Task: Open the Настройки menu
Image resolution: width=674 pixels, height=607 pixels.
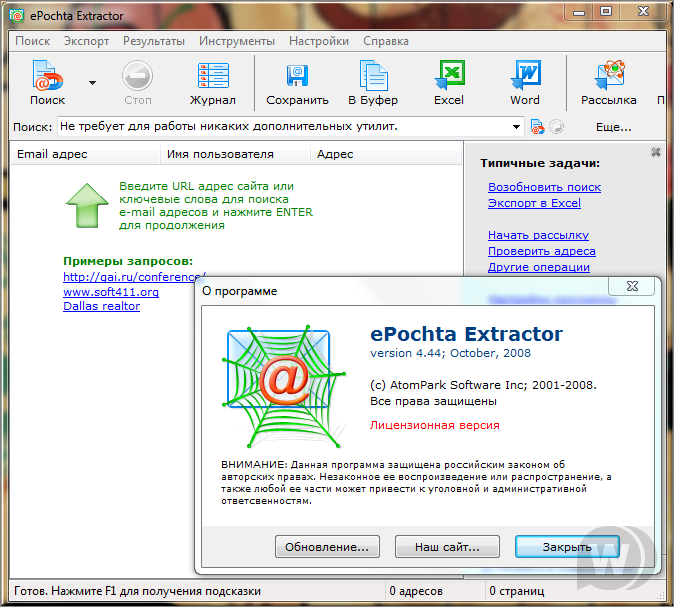Action: [319, 41]
